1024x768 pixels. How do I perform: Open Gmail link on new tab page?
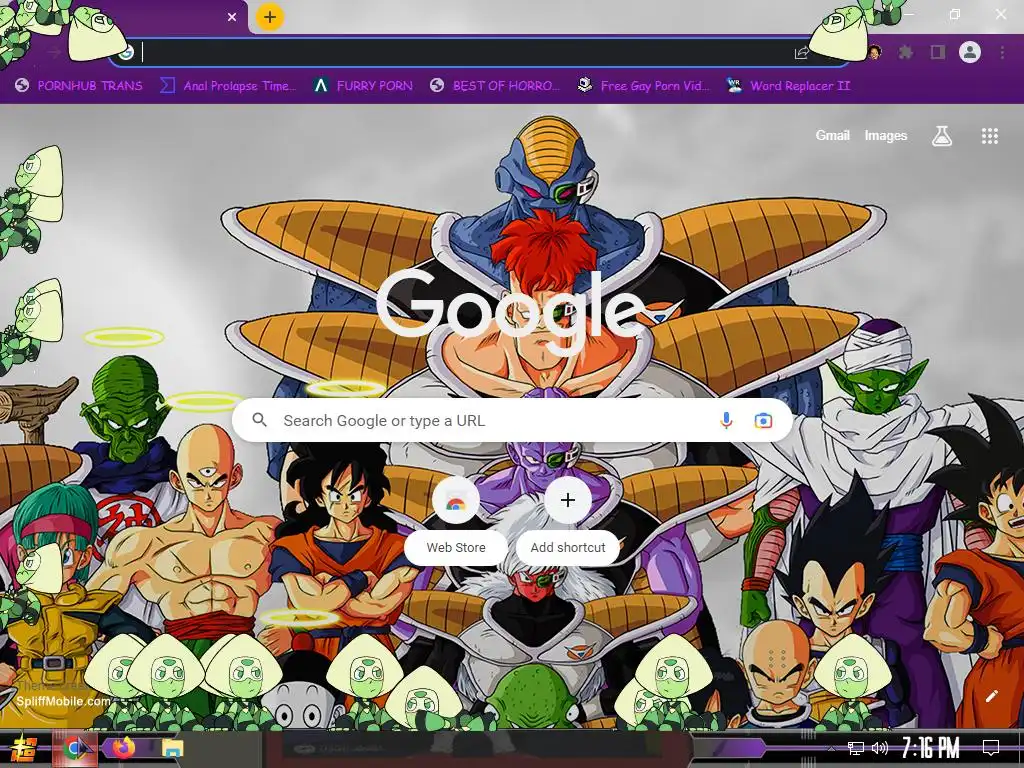point(833,135)
